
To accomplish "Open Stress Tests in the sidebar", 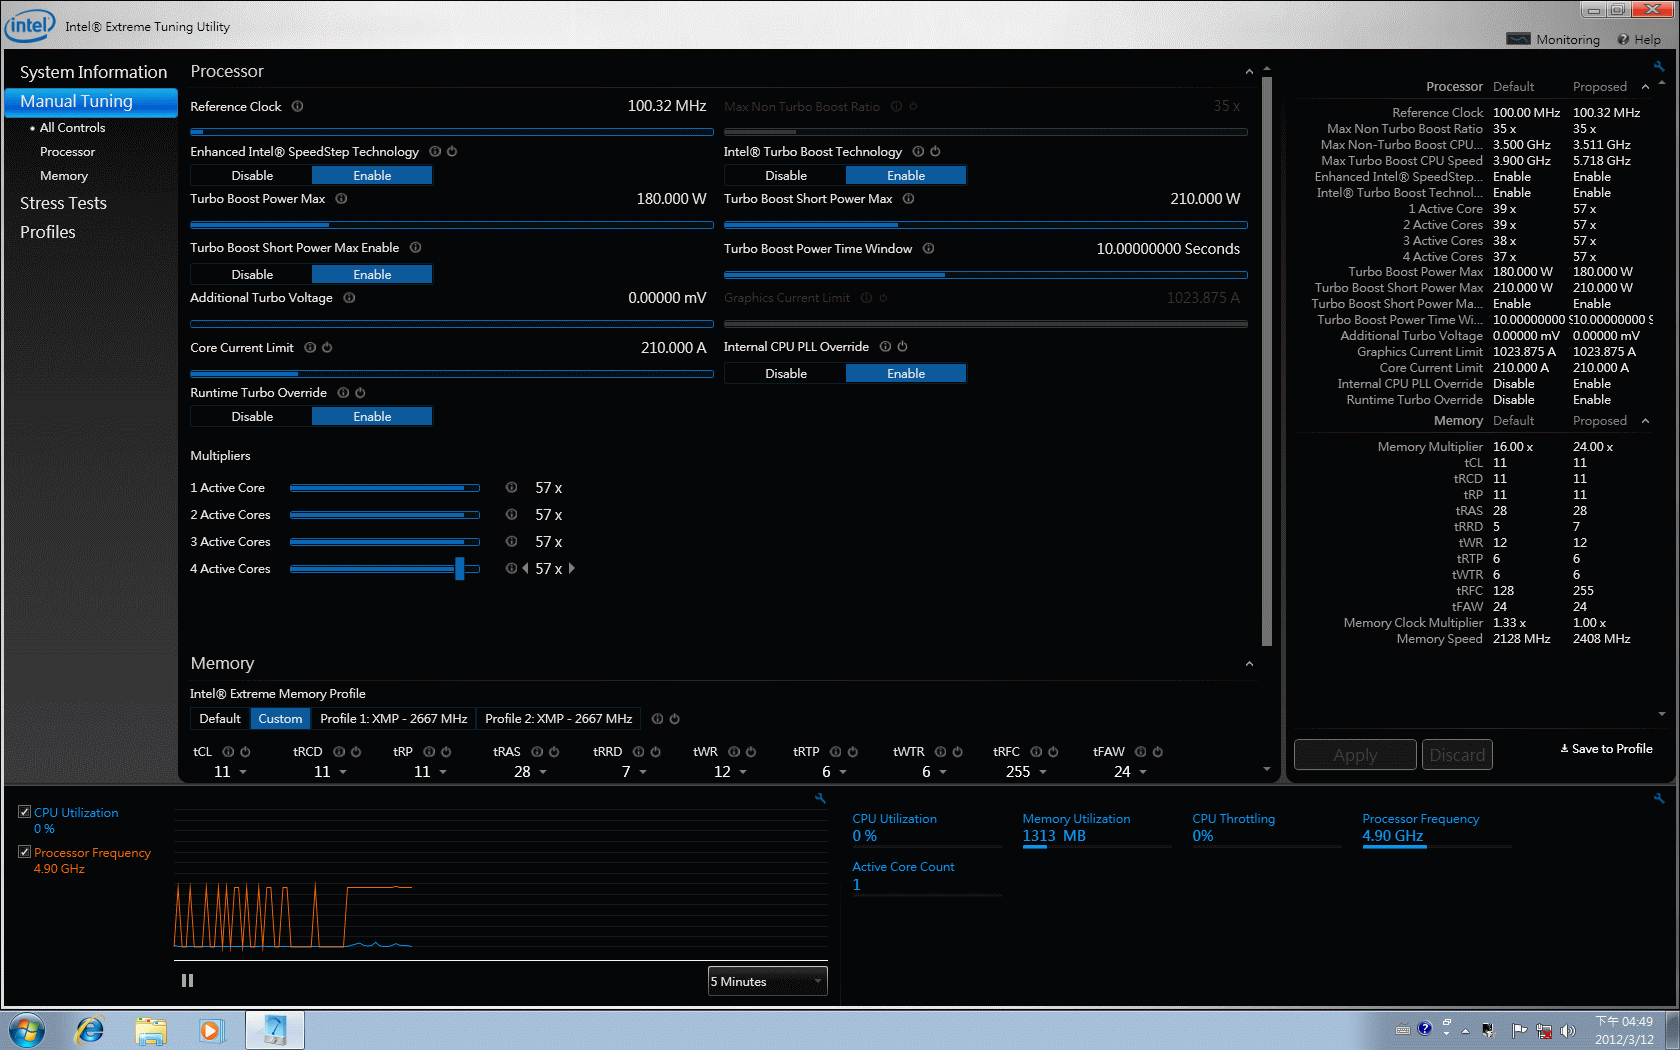I will pyautogui.click(x=63, y=203).
